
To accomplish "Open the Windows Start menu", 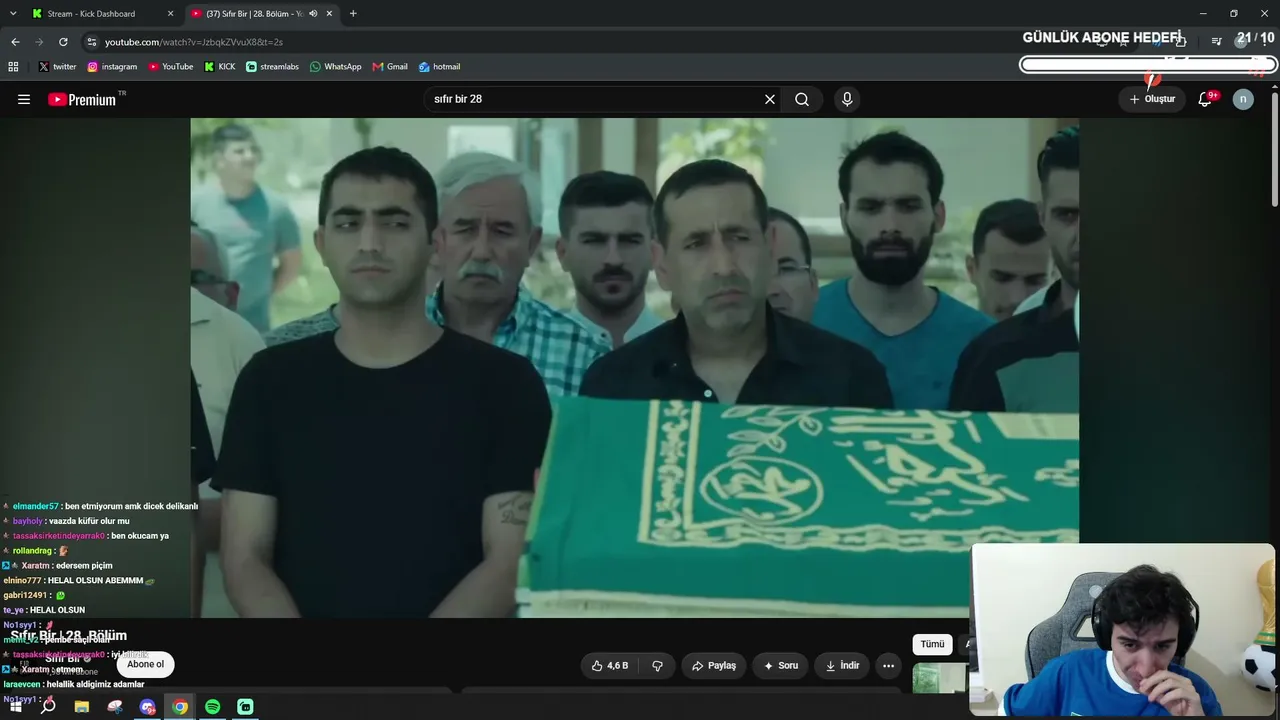I will click(16, 707).
